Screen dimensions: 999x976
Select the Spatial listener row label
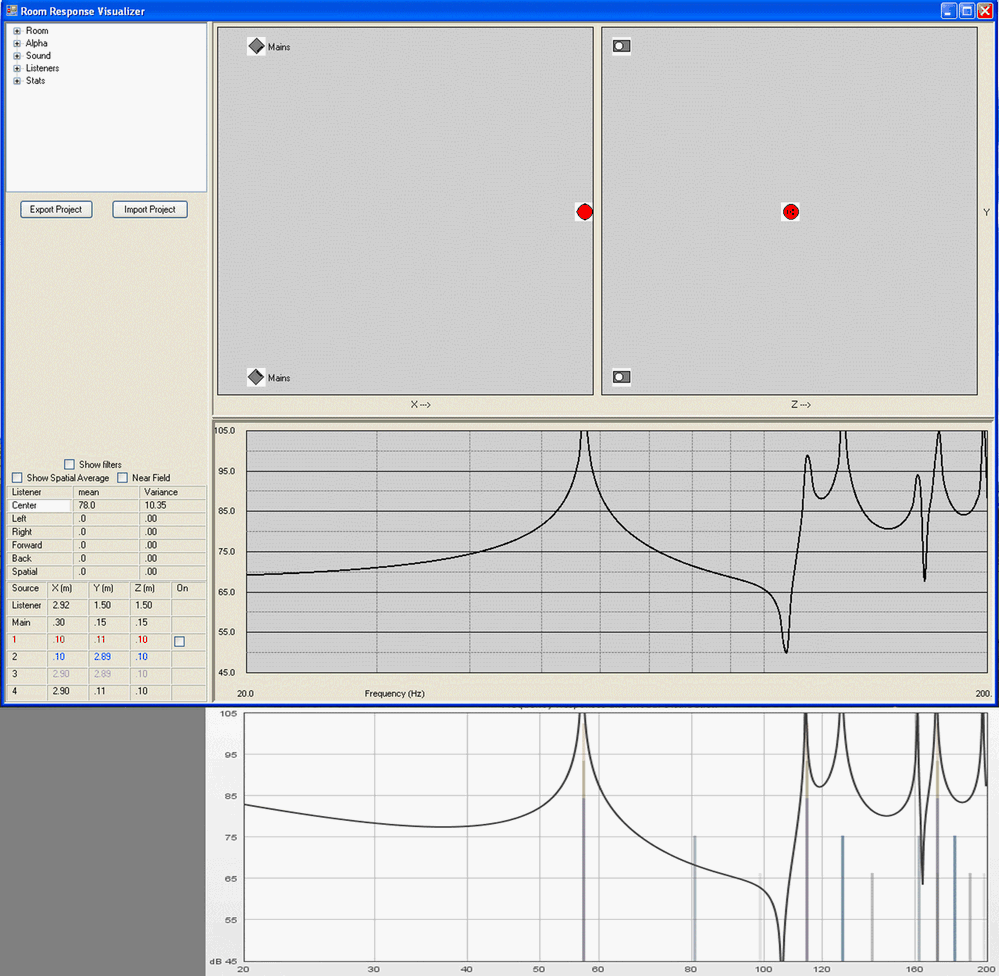click(25, 571)
